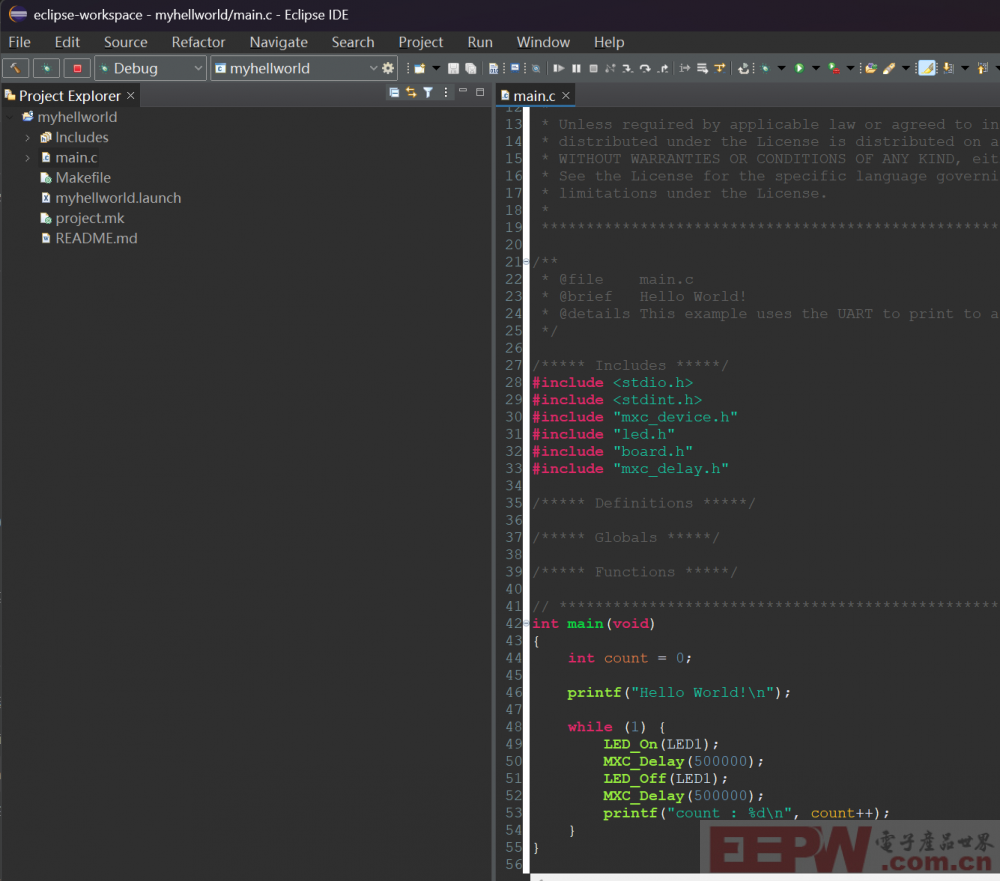Click the Disconnect debug icon
Screen dimensions: 1000x881
(x=610, y=68)
